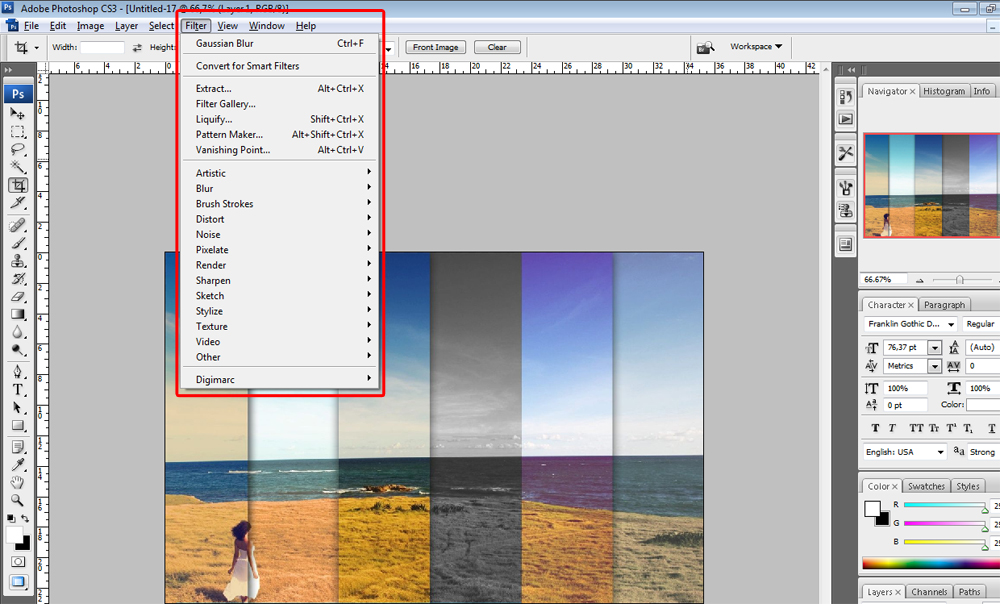
Task: Select the Lasso tool
Action: (18, 149)
